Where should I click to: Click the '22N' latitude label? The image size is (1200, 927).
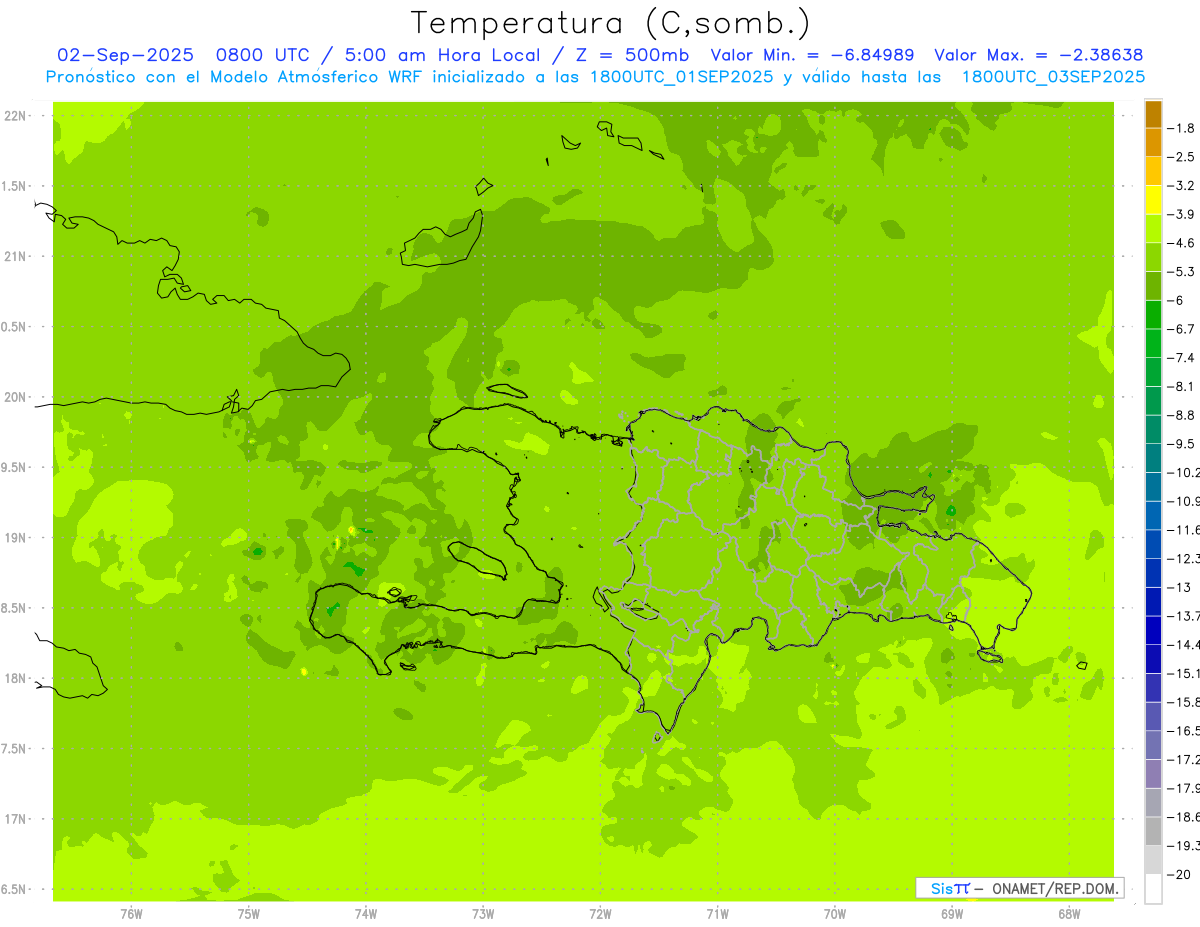17,116
